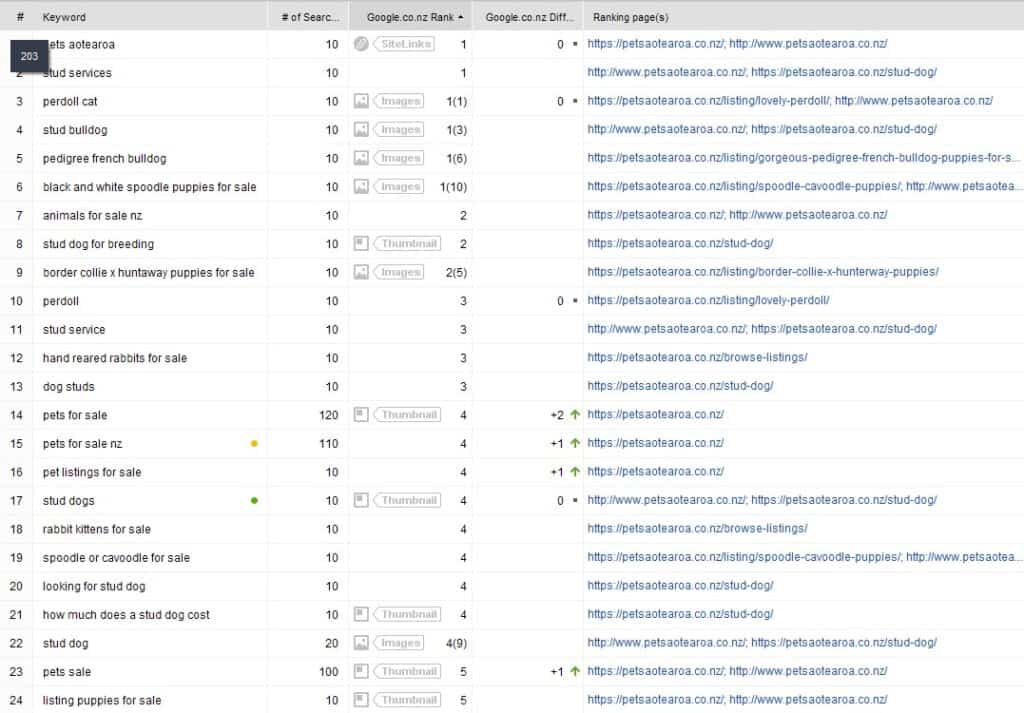Click Thumbnail icon in pets for sale row
The height and width of the screenshot is (713, 1024).
361,415
